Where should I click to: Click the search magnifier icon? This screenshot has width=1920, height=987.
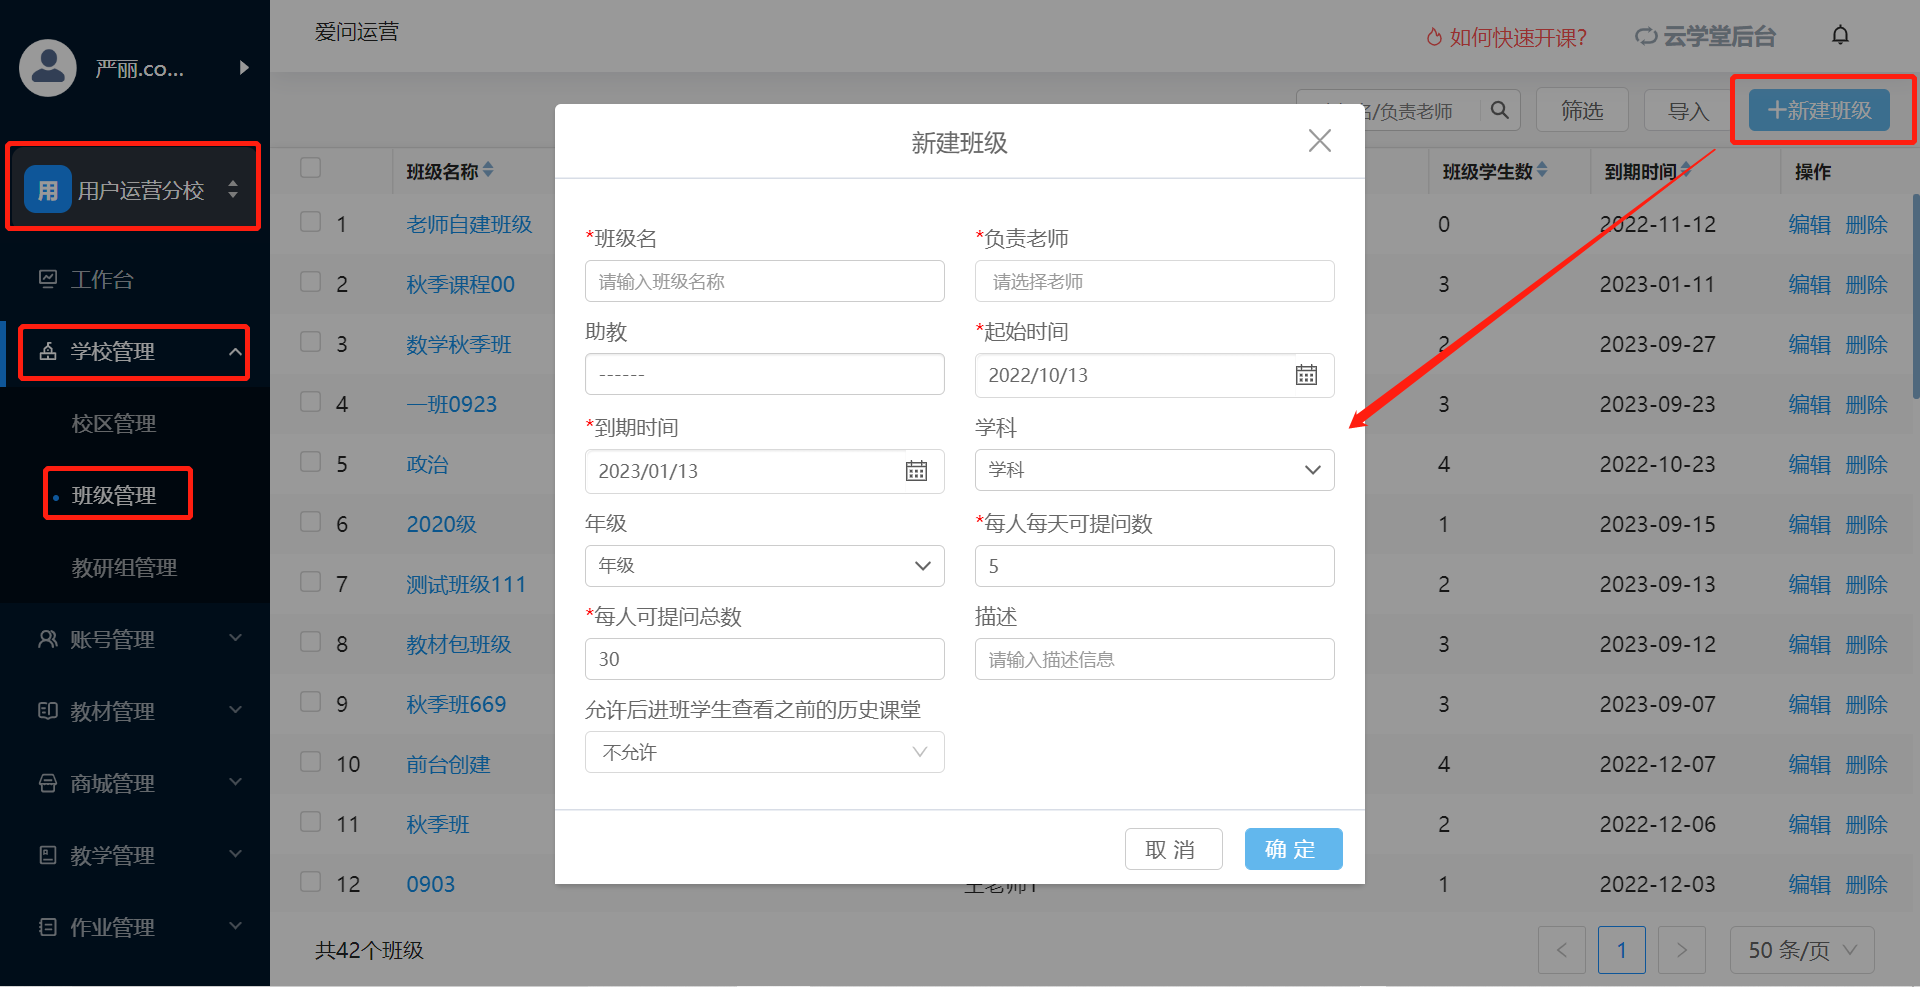[1499, 110]
